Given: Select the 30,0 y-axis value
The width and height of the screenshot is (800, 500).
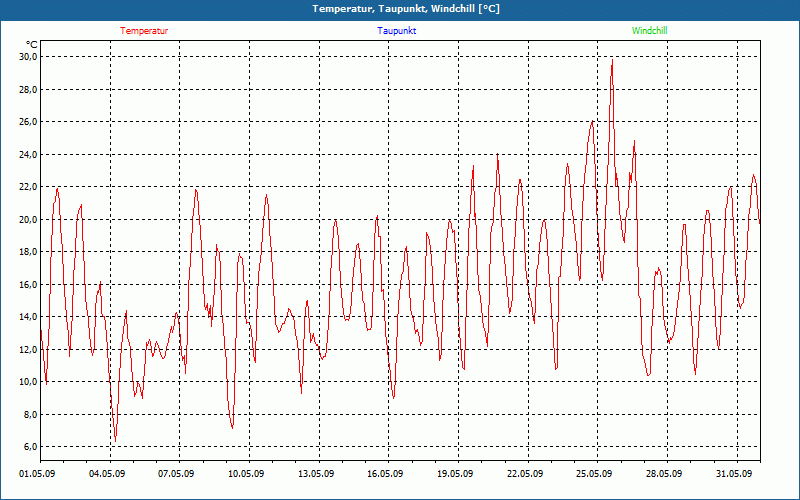Looking at the screenshot, I should [28, 57].
